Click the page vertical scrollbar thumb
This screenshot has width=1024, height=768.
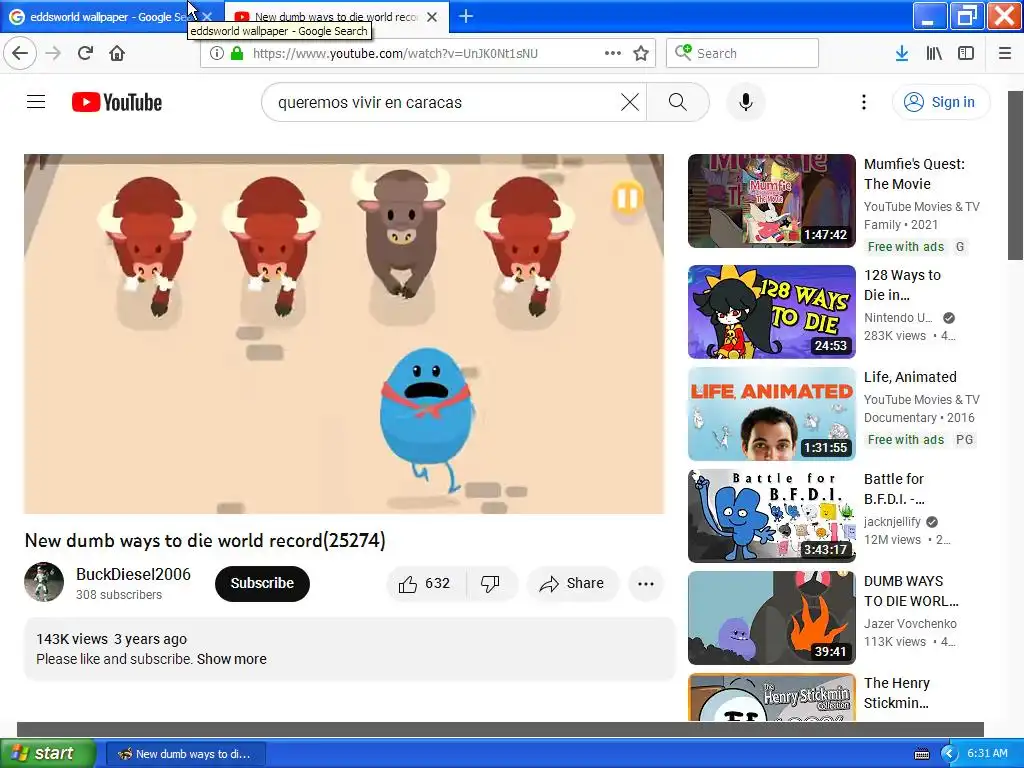tap(1015, 175)
